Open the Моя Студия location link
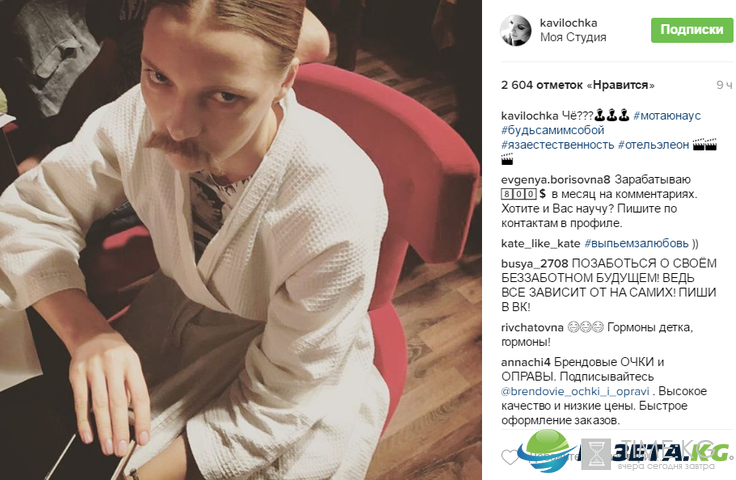736x480 pixels. point(573,37)
